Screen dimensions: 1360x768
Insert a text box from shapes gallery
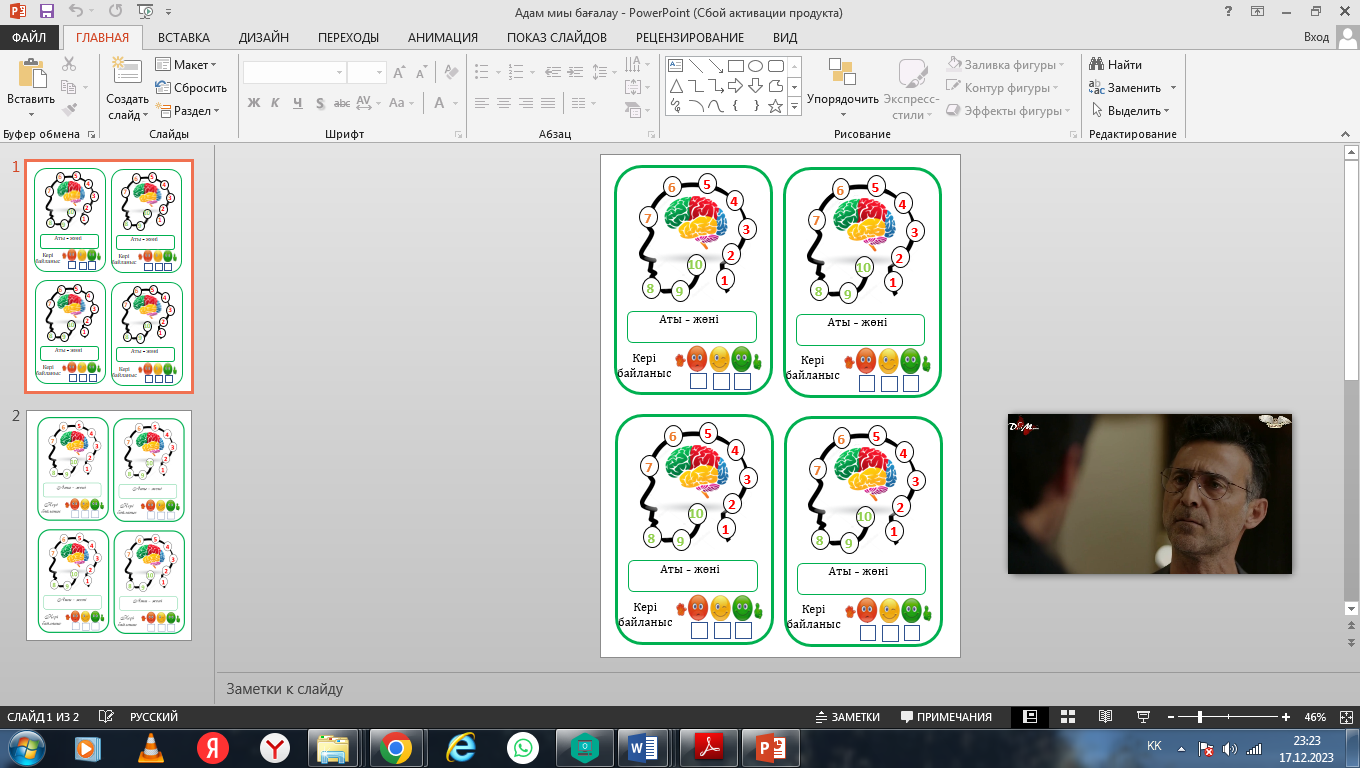point(675,66)
